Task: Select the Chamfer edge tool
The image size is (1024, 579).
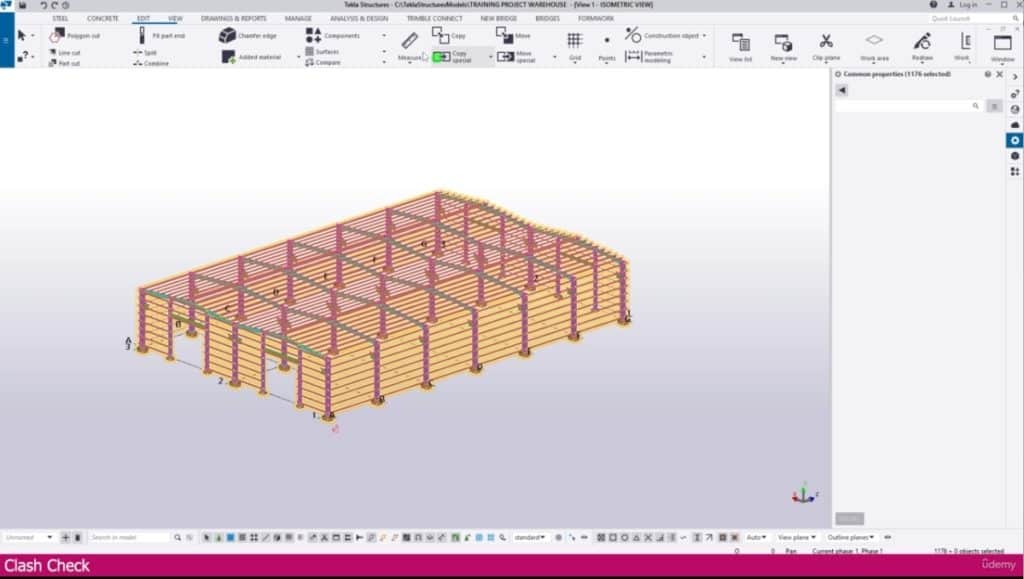Action: [x=248, y=35]
